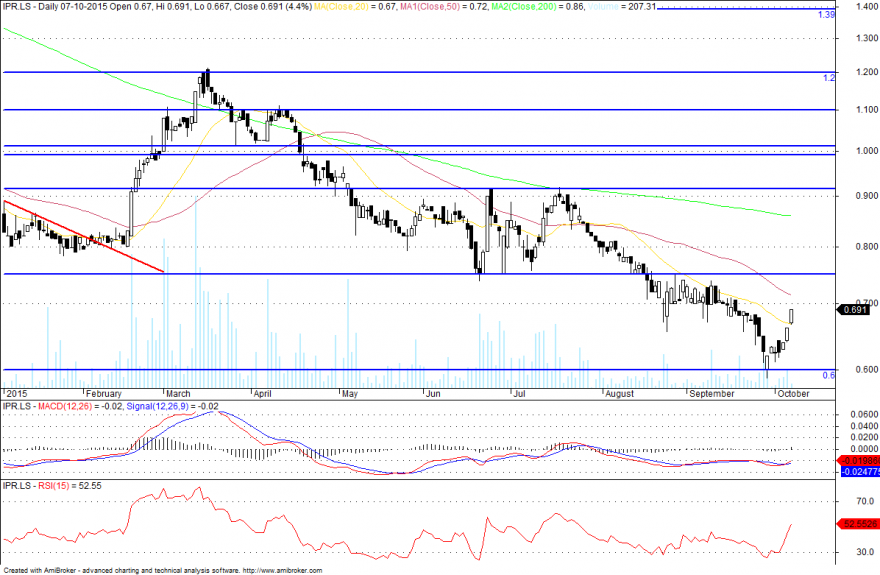The height and width of the screenshot is (575, 880).
Task: Click the March timeline marker
Action: [178, 394]
